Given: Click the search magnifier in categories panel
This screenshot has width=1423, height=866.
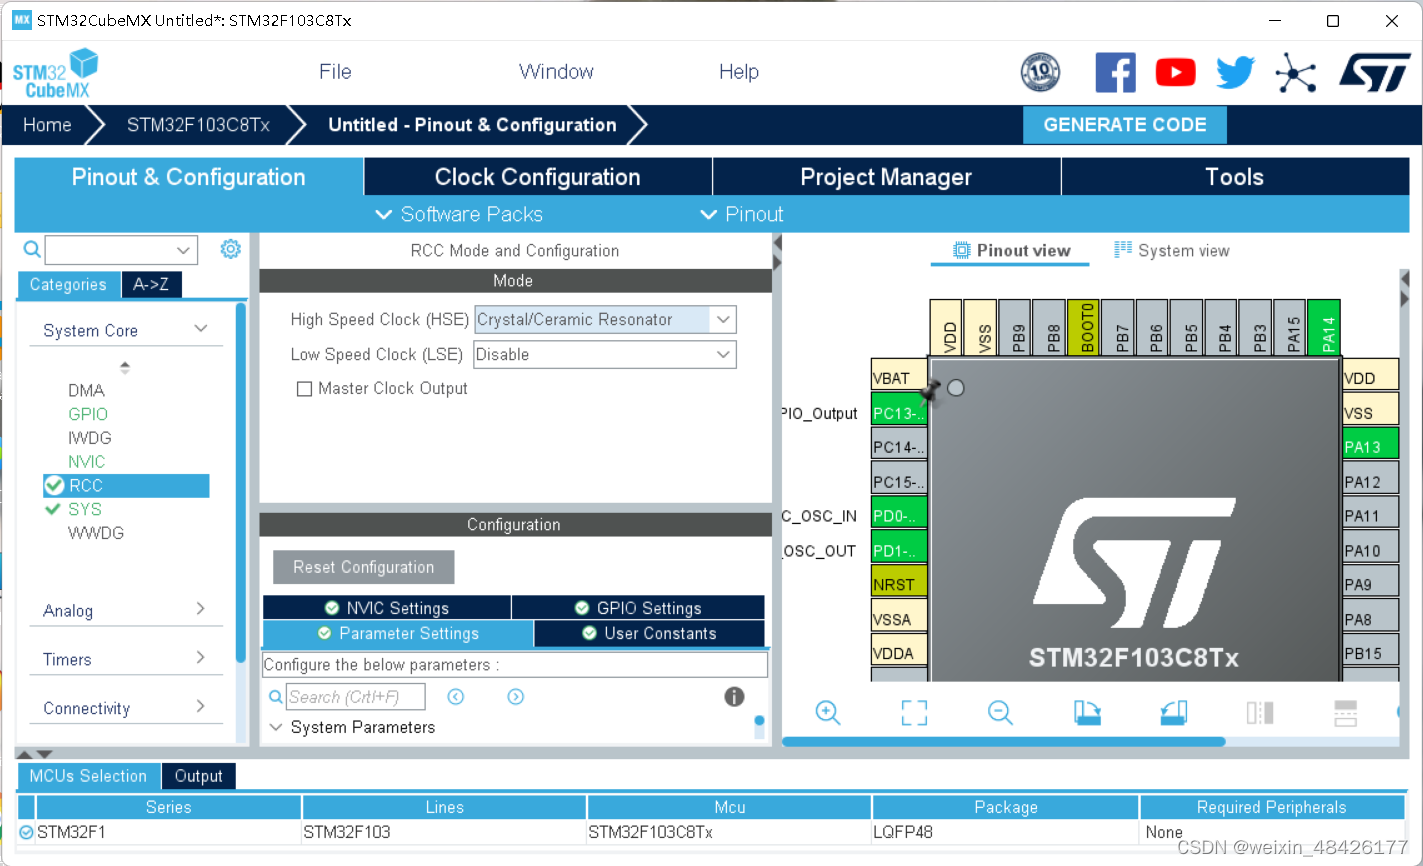Looking at the screenshot, I should pos(32,249).
